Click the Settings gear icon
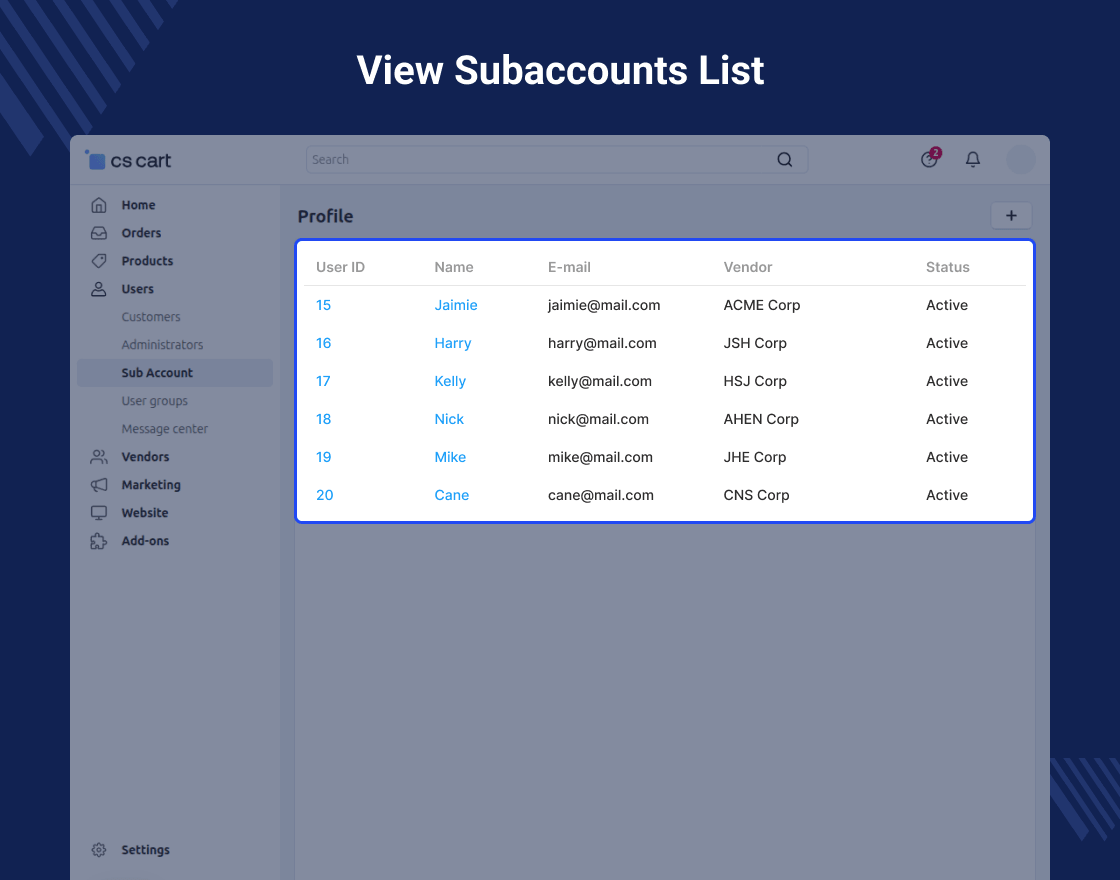1120x880 pixels. [x=99, y=849]
